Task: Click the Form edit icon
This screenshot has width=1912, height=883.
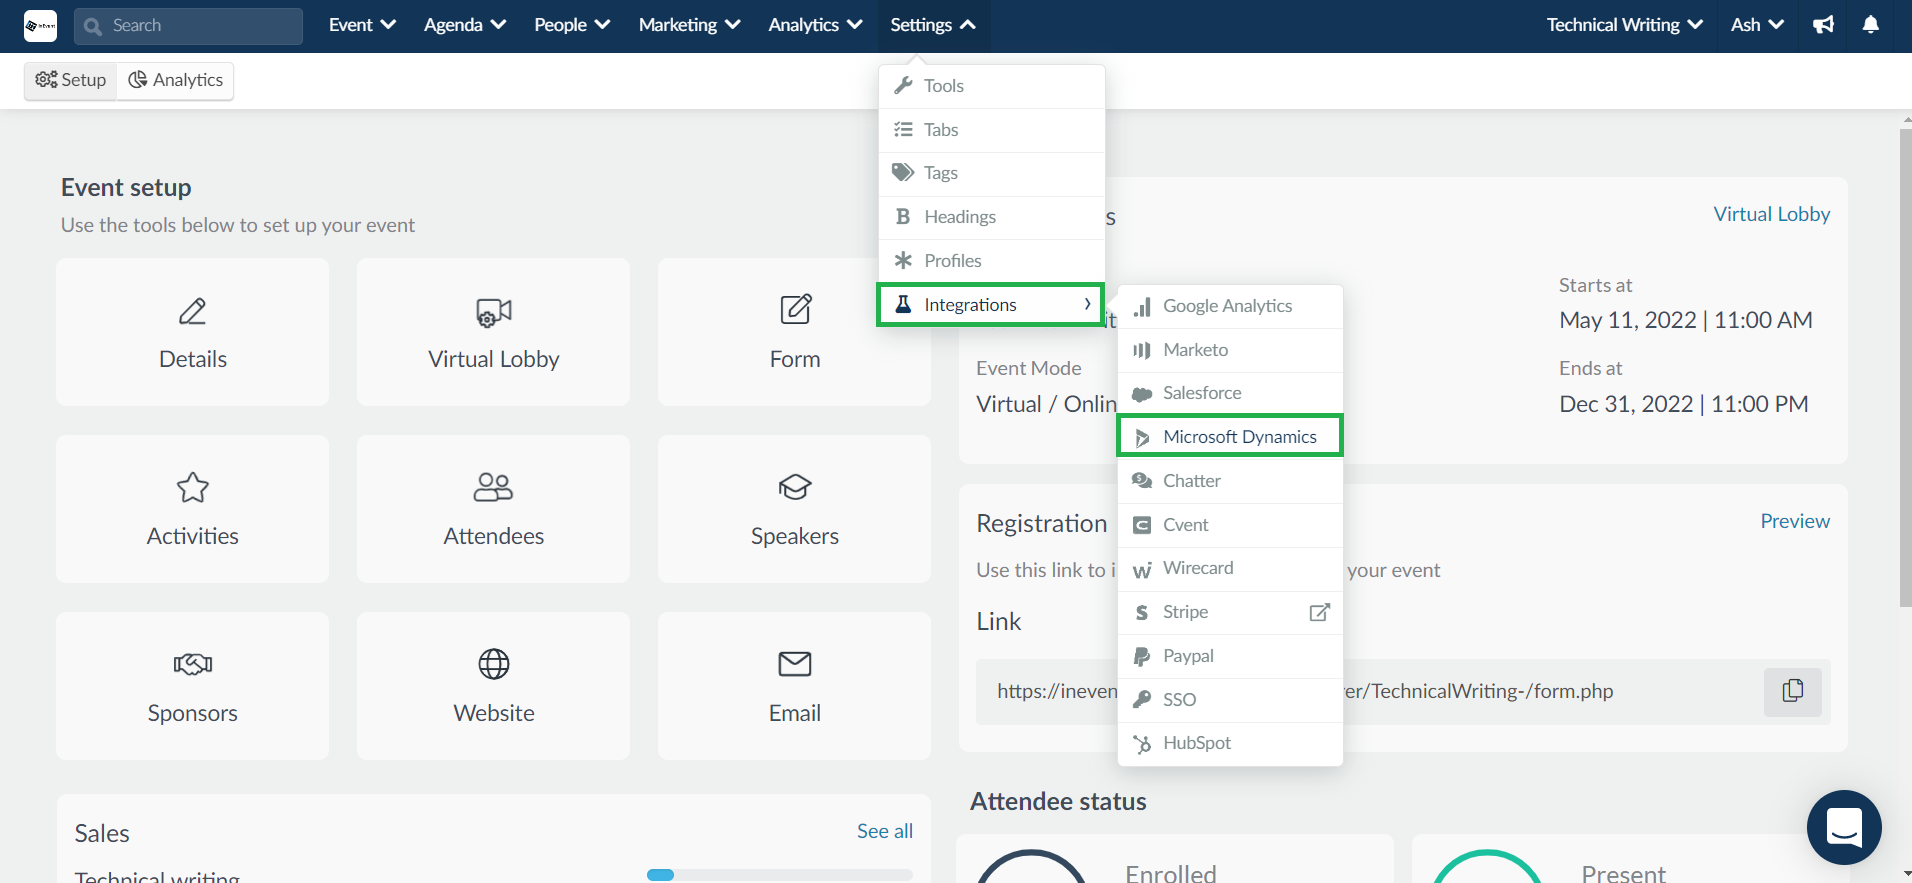Action: pyautogui.click(x=796, y=309)
